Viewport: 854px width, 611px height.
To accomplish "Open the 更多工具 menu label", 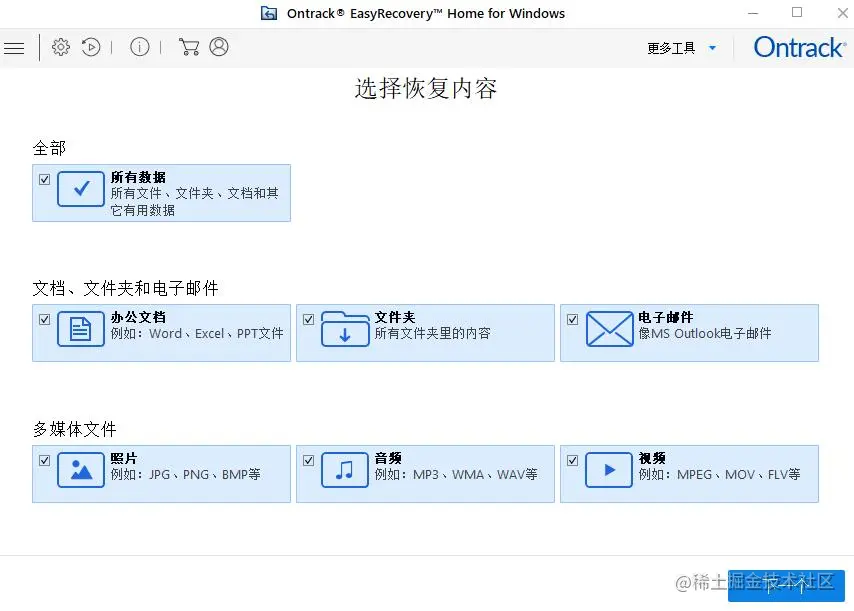I will point(671,48).
